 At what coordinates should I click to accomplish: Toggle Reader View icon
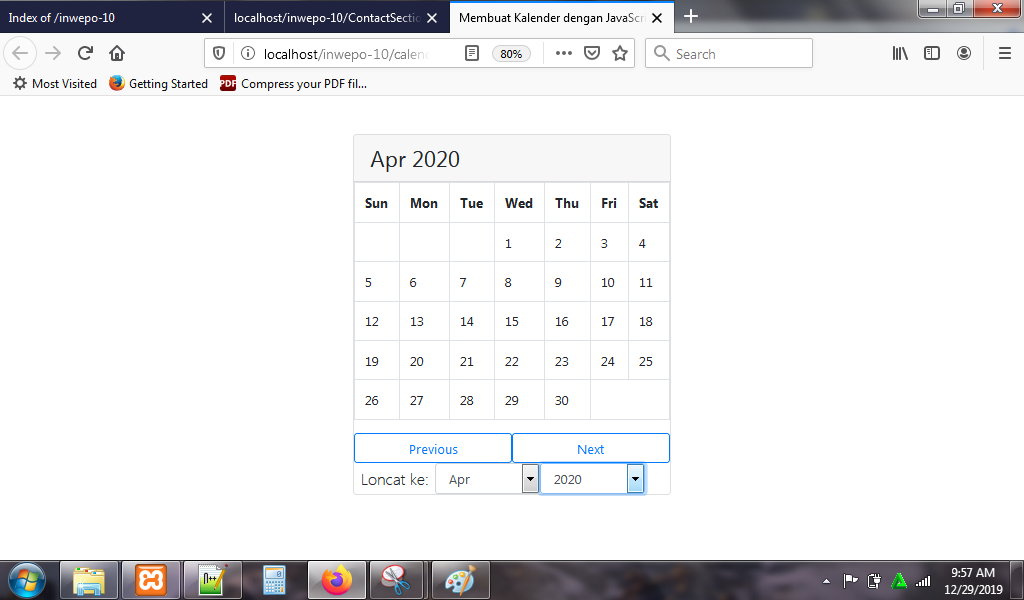coord(472,54)
